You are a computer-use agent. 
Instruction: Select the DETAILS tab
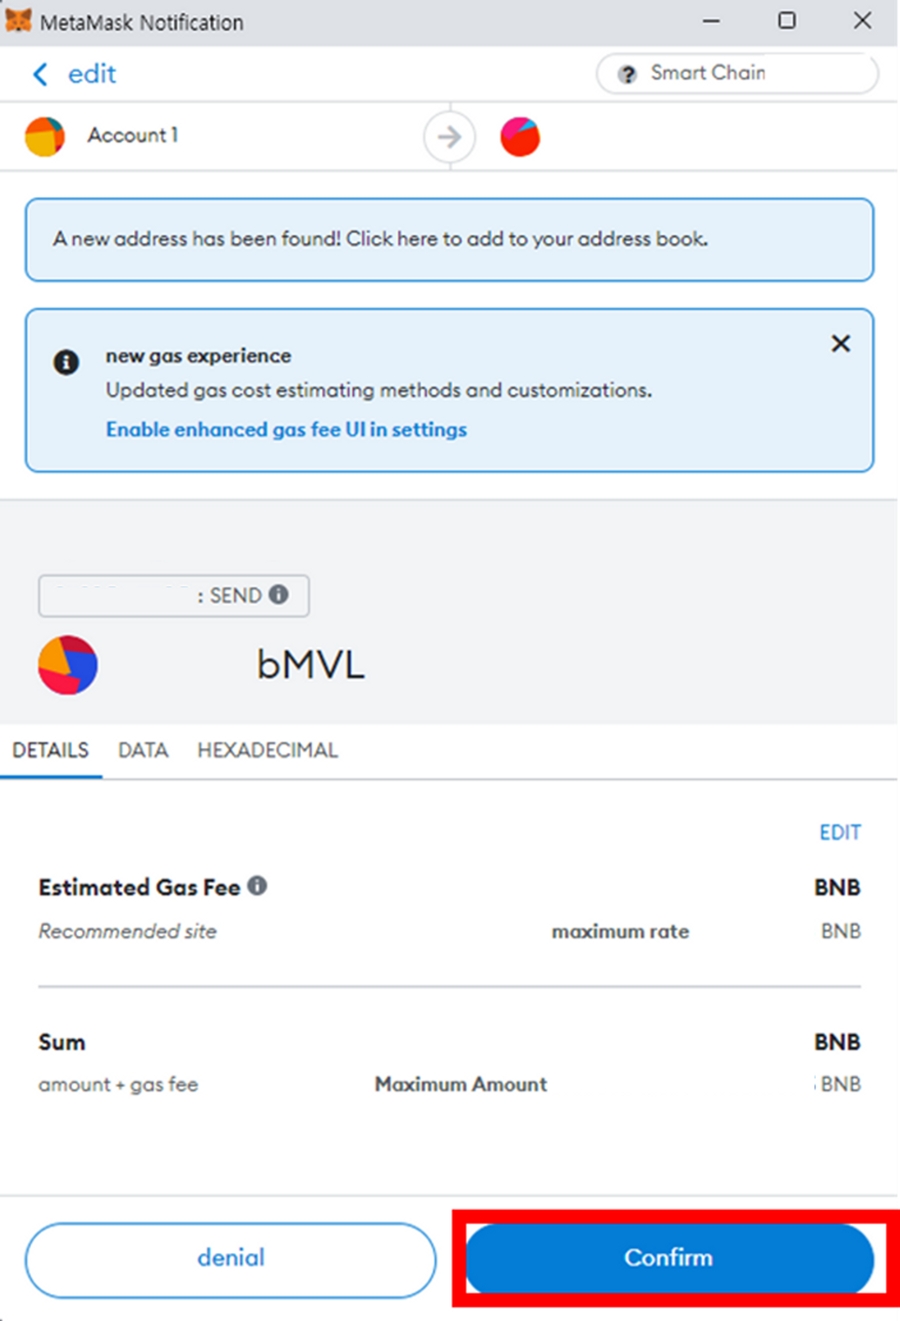click(x=50, y=750)
